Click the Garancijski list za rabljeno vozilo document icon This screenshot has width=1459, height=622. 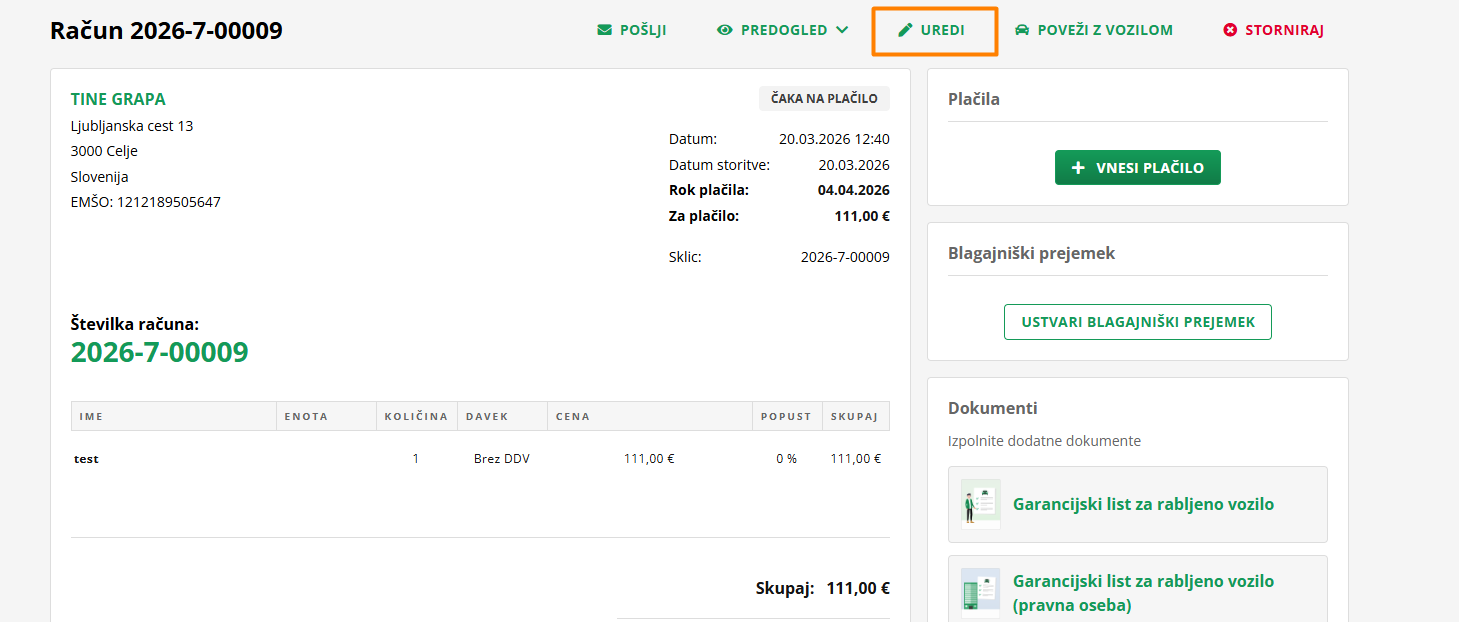980,504
